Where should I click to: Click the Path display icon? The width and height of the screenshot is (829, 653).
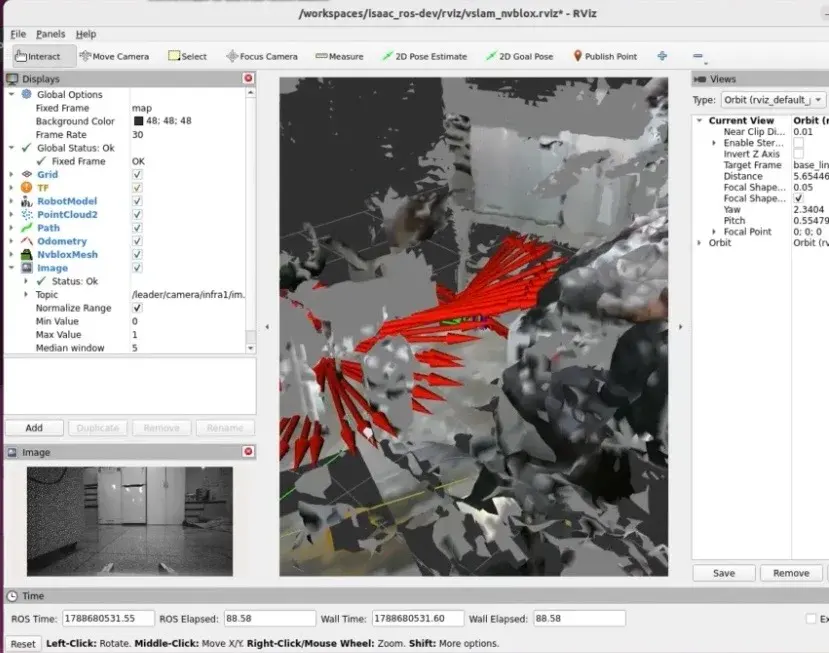pos(26,228)
